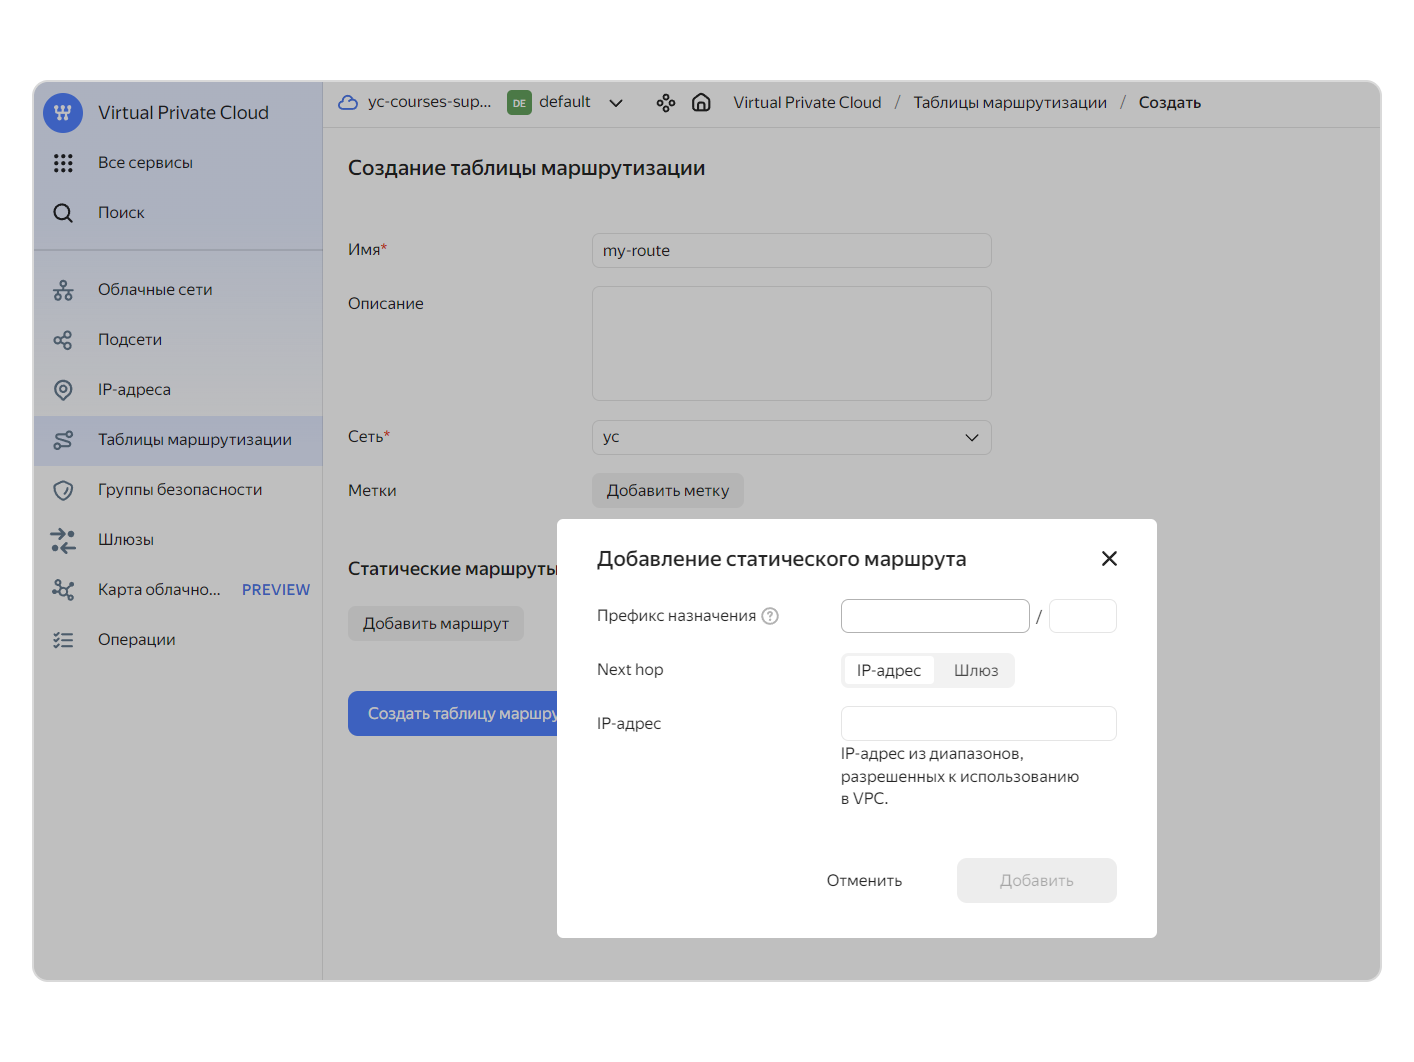
Task: Click the Шлюзы arrows icon
Action: [x=63, y=540]
